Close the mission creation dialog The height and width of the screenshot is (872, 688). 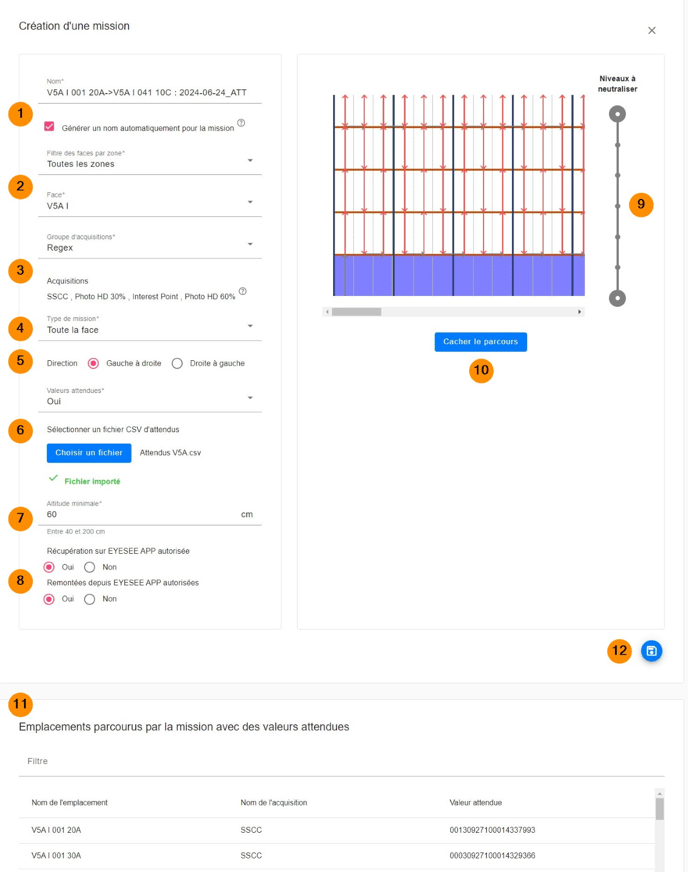pos(652,31)
